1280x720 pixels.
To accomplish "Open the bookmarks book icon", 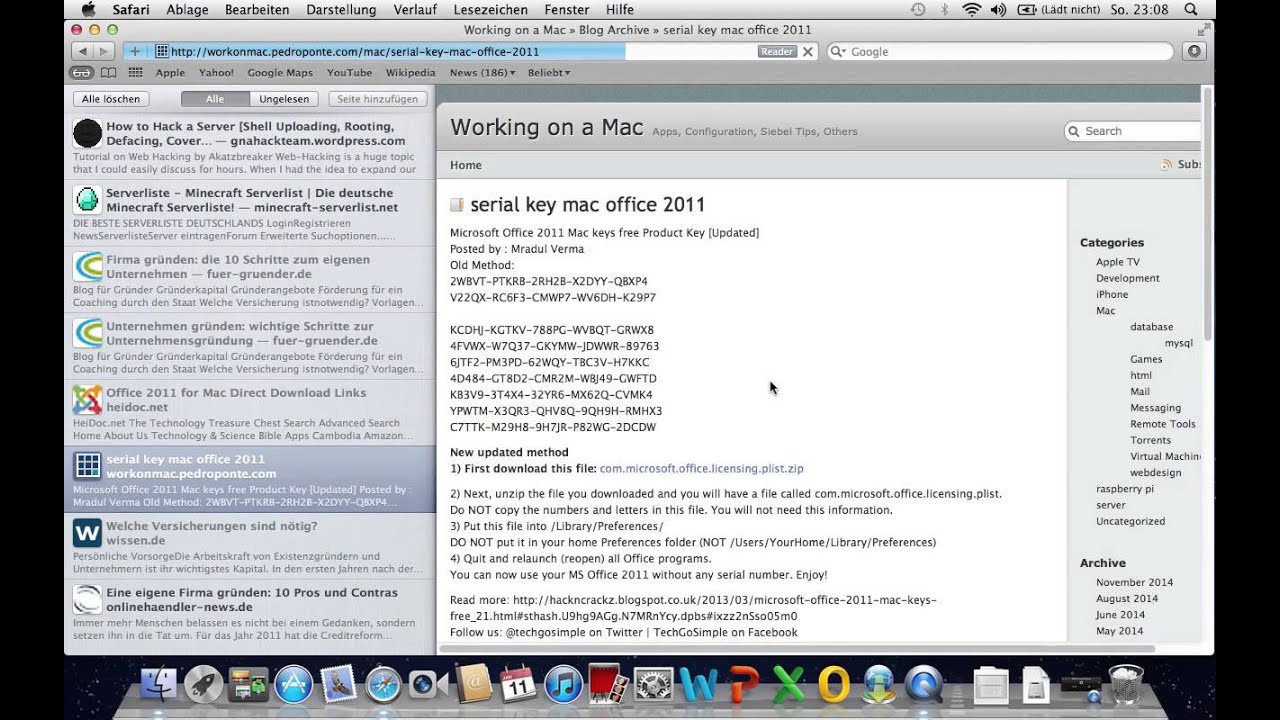I will pos(108,72).
